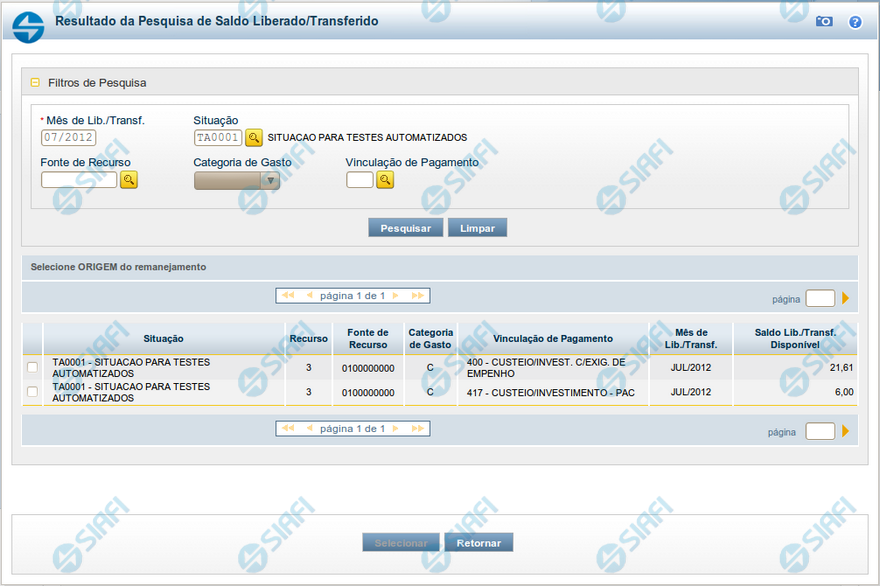Click the camera screenshot icon
Screen dimensions: 880x586
click(x=824, y=21)
